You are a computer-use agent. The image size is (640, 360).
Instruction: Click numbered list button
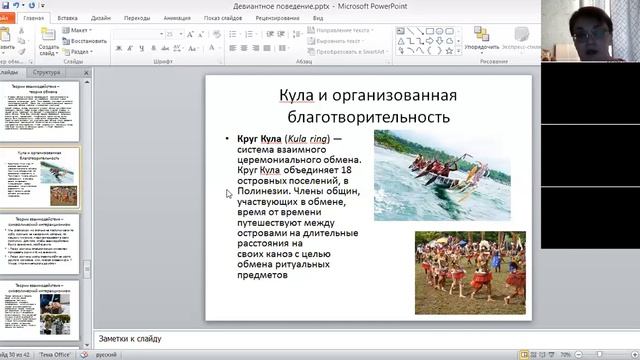250,34
